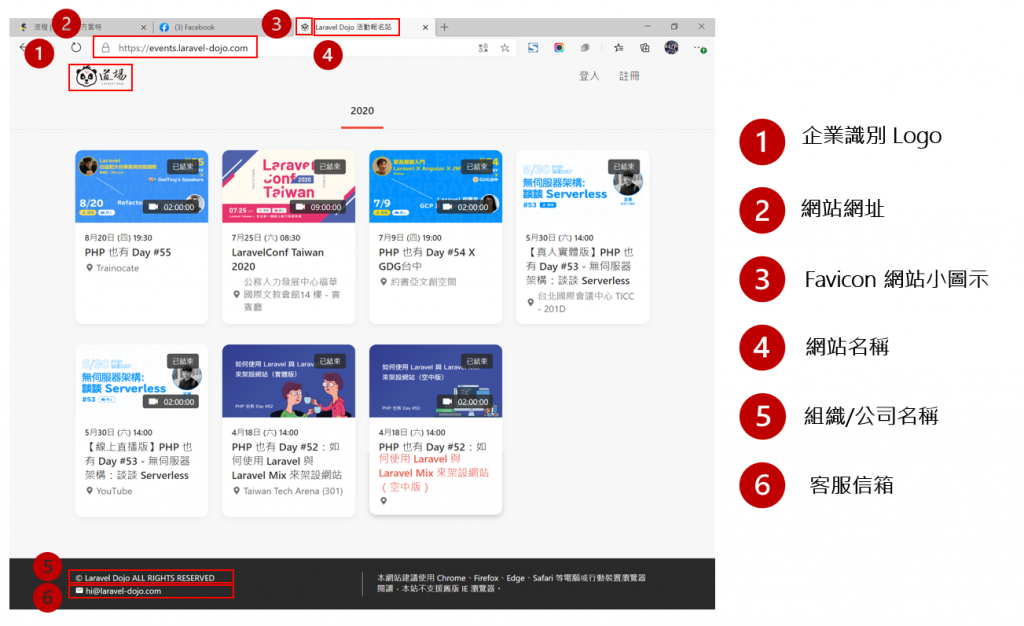Screen dimensions: 1024x626
Task: Open the browser settings ellipsis menu
Action: (699, 48)
